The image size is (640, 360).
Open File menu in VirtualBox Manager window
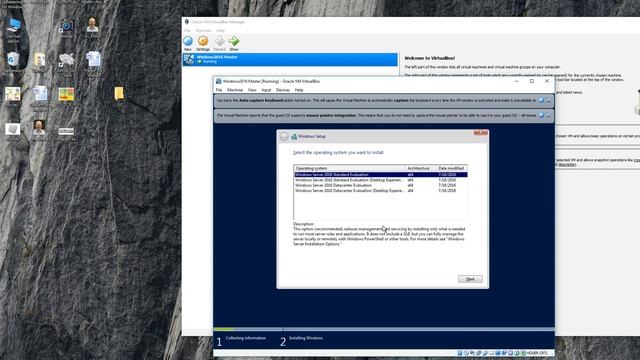[x=187, y=31]
